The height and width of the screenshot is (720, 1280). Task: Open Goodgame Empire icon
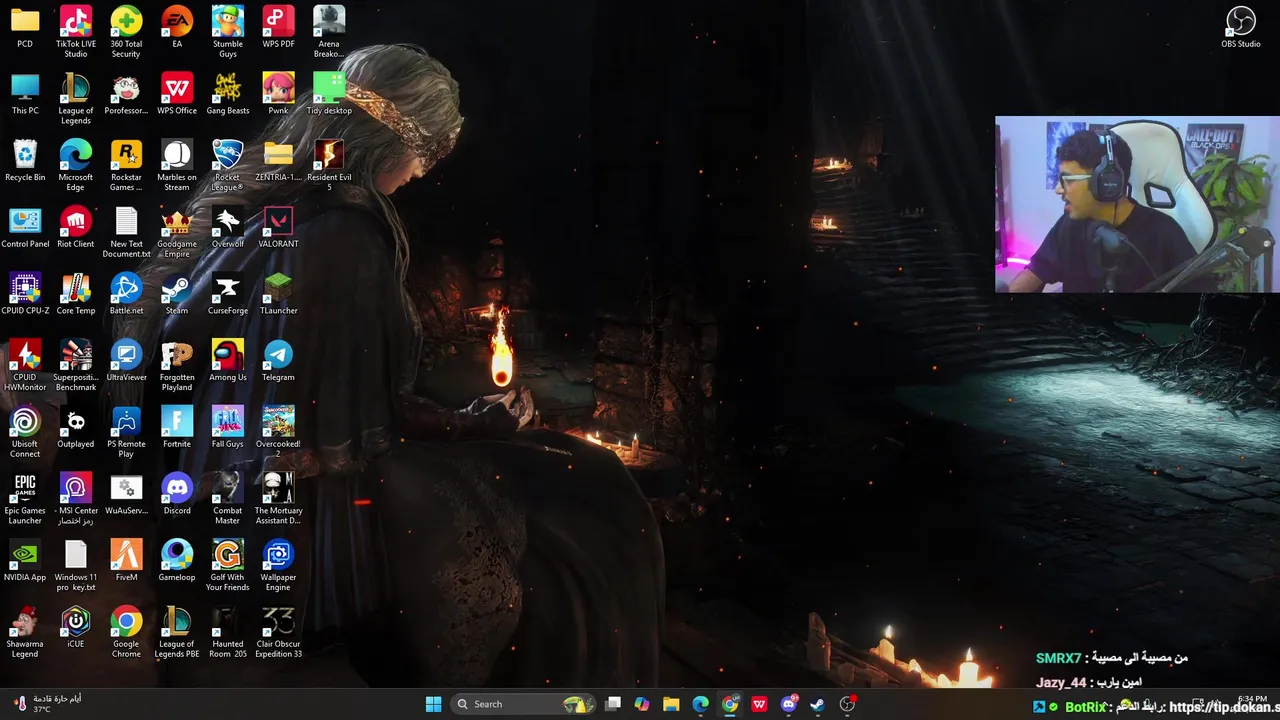177,232
